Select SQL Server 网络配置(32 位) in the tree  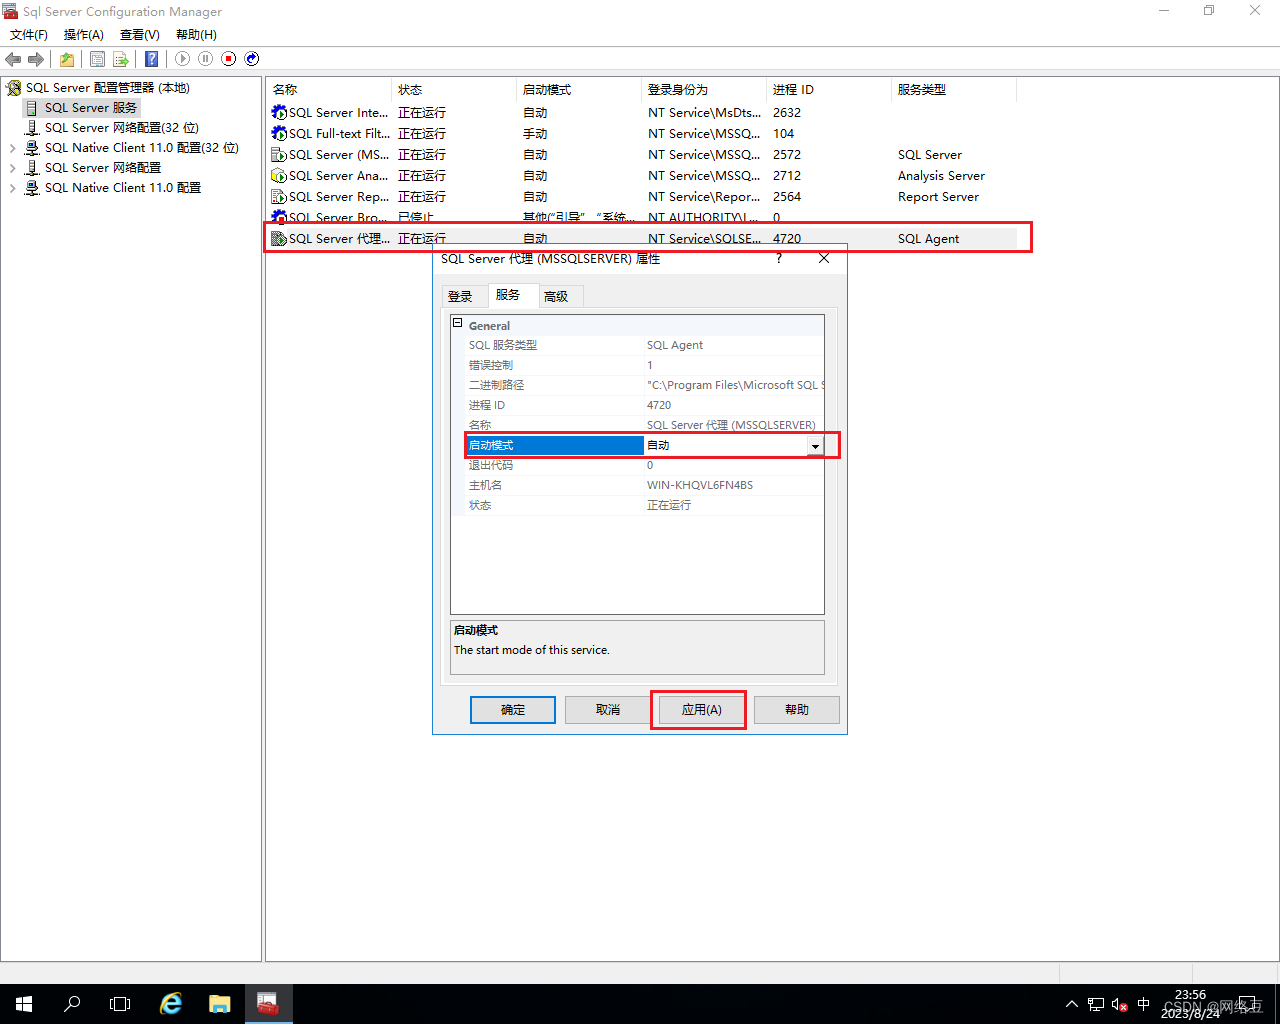tap(122, 128)
